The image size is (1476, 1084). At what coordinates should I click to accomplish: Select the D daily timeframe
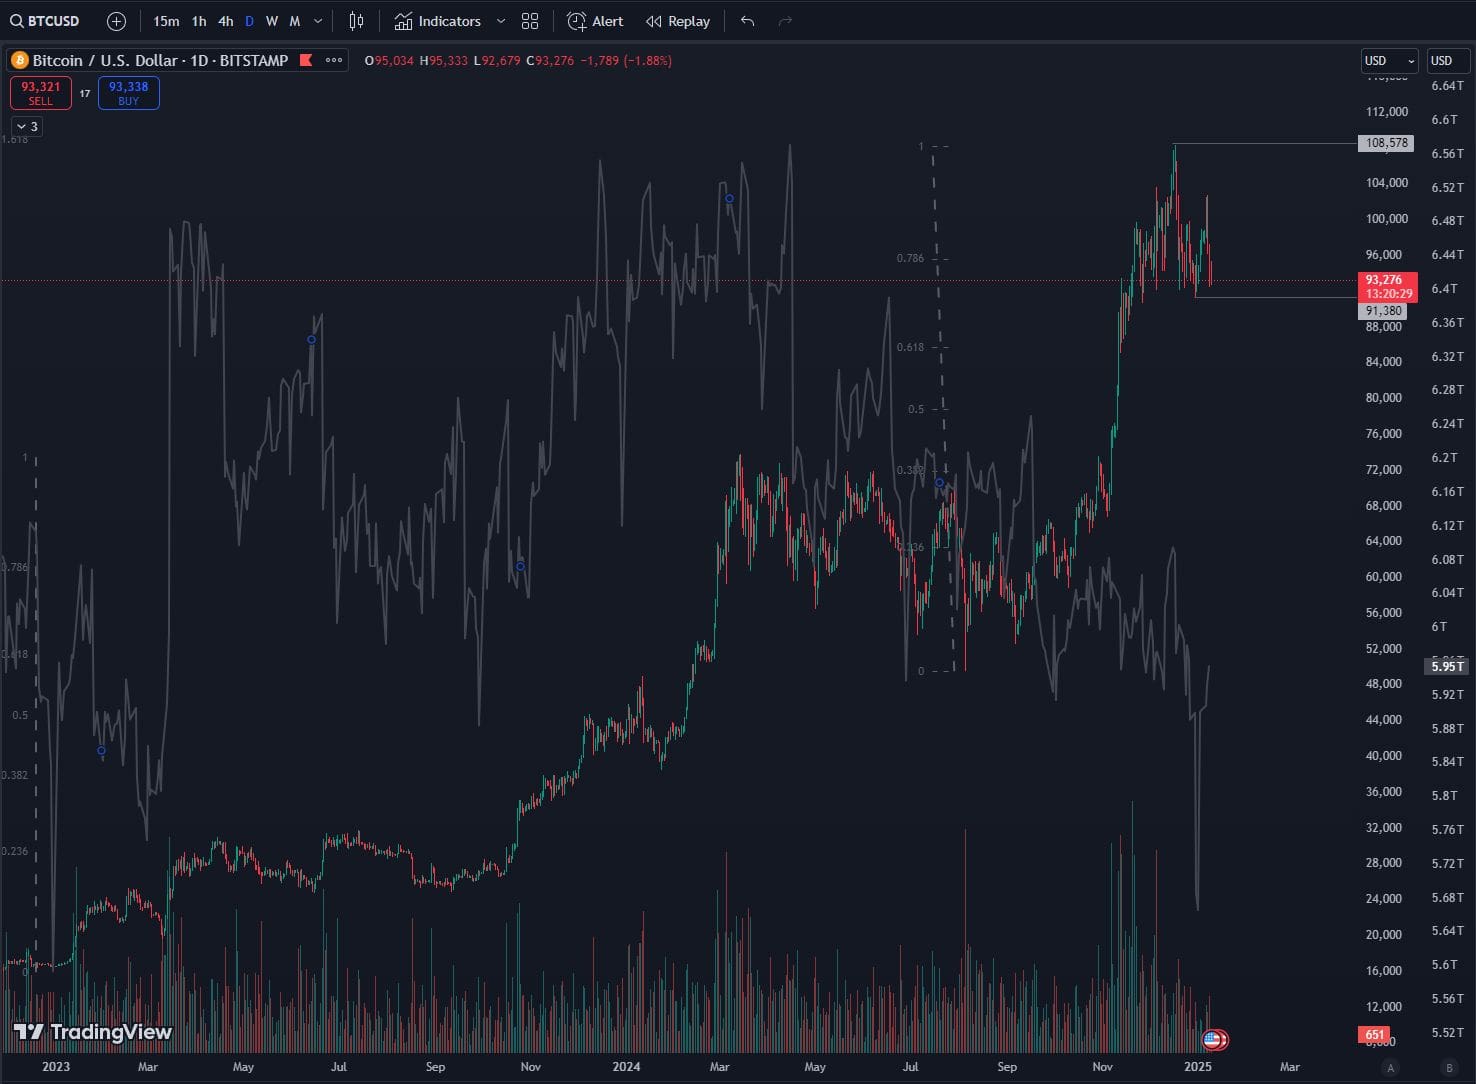click(x=250, y=21)
